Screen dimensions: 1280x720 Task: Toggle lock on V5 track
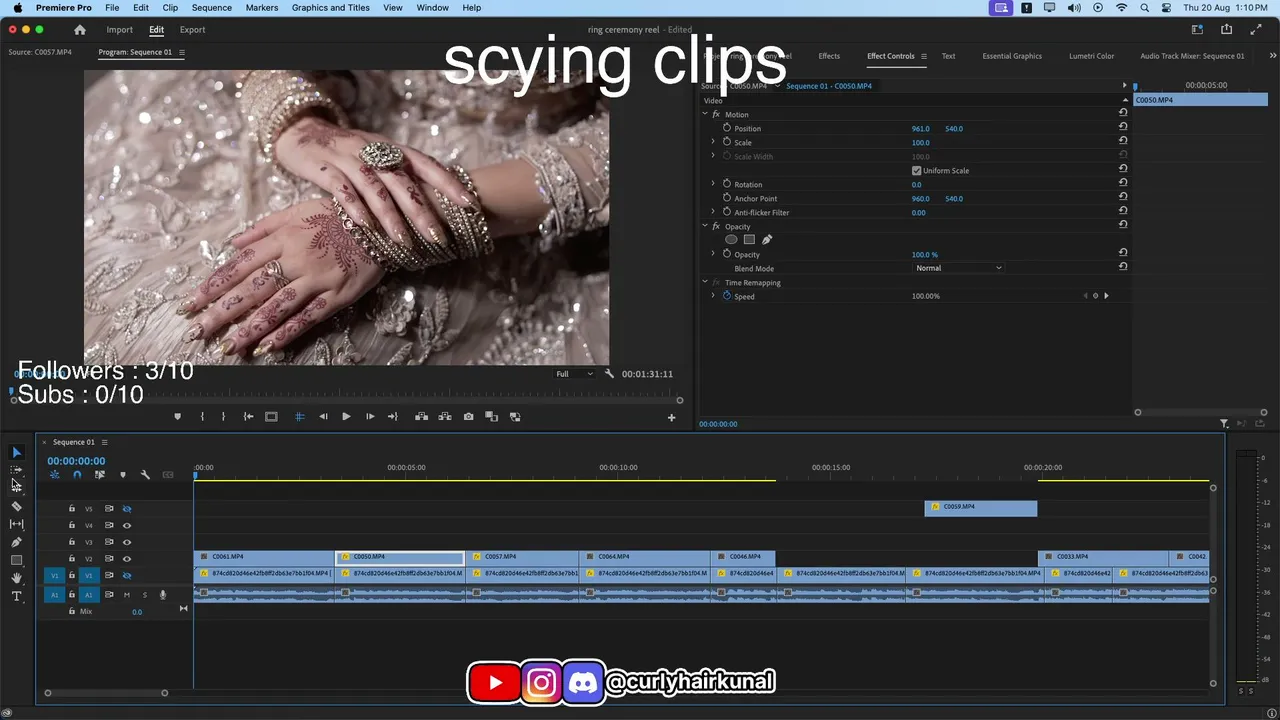coord(71,509)
